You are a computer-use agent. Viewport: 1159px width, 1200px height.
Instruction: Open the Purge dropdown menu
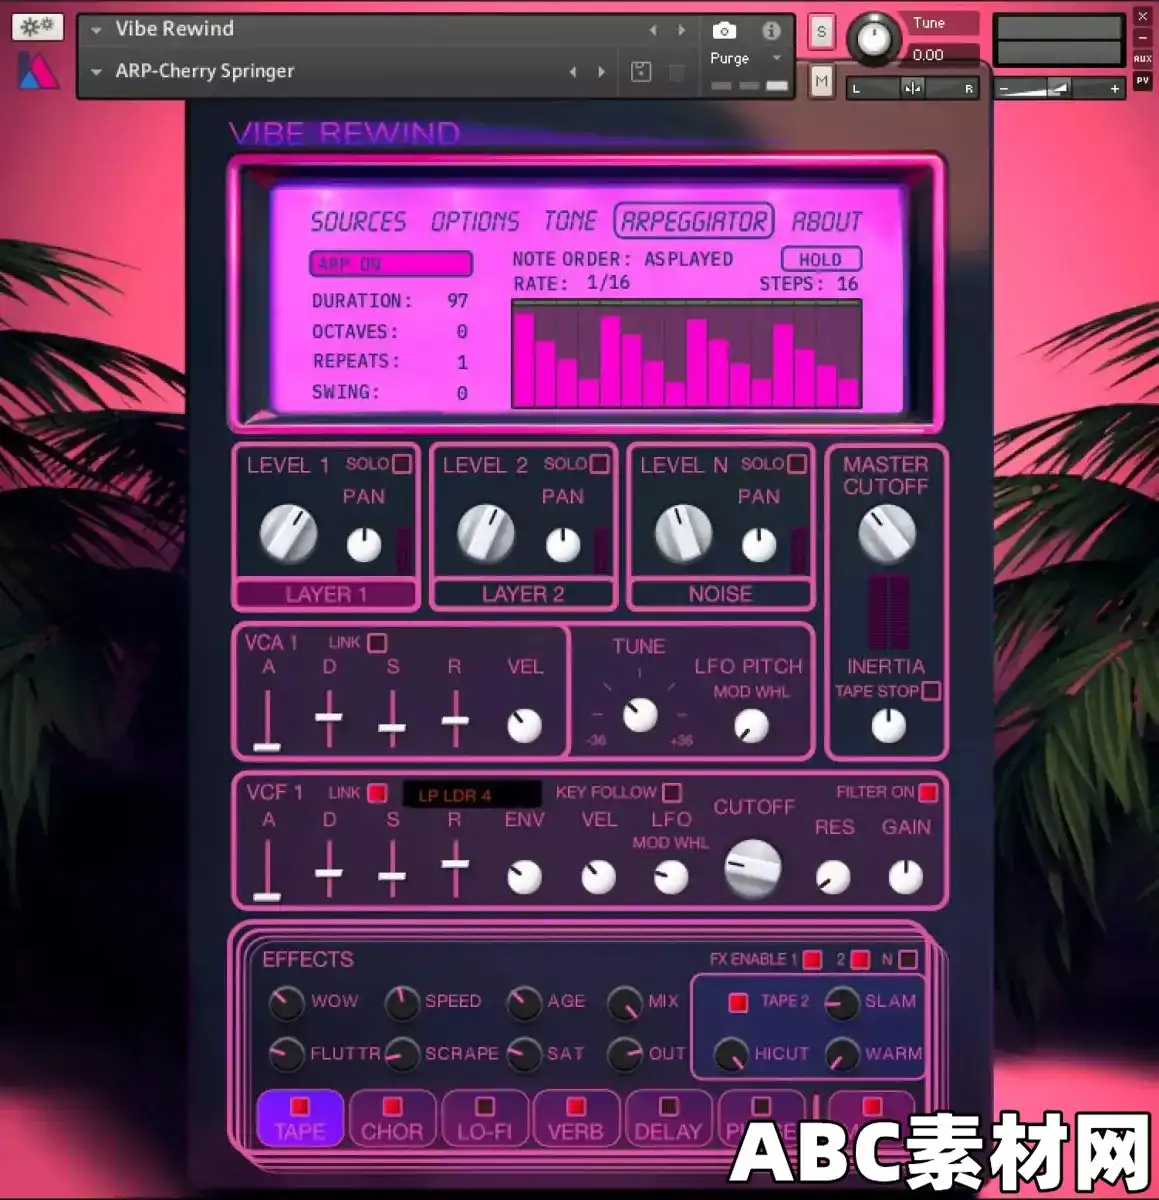776,58
